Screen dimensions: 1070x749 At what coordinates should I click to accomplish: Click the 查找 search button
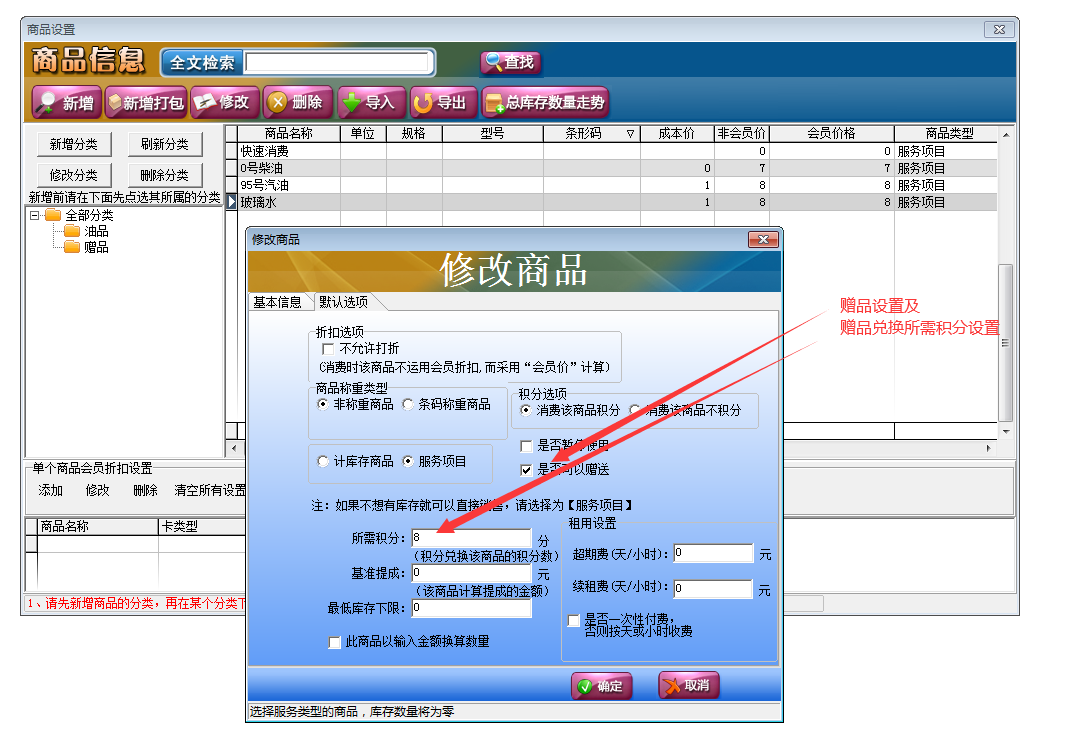point(510,62)
